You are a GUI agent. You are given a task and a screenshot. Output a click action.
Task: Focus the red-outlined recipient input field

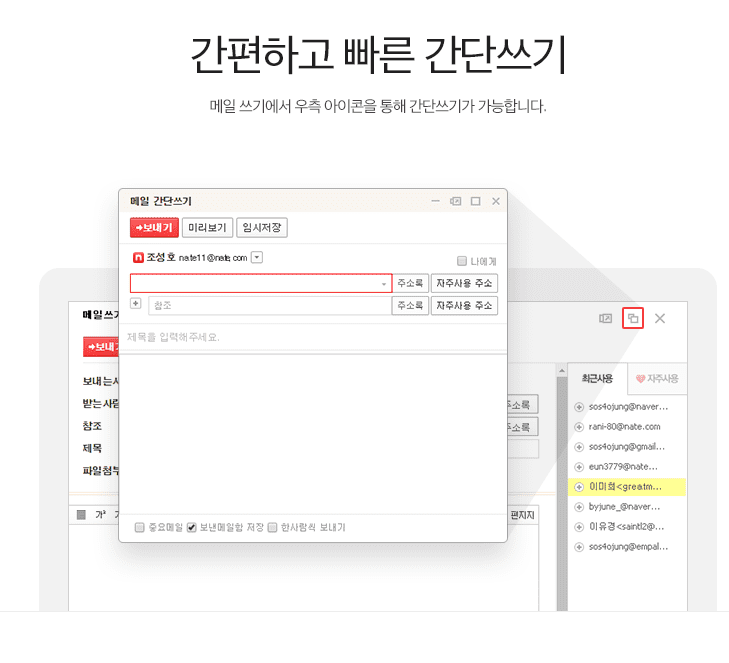(261, 283)
